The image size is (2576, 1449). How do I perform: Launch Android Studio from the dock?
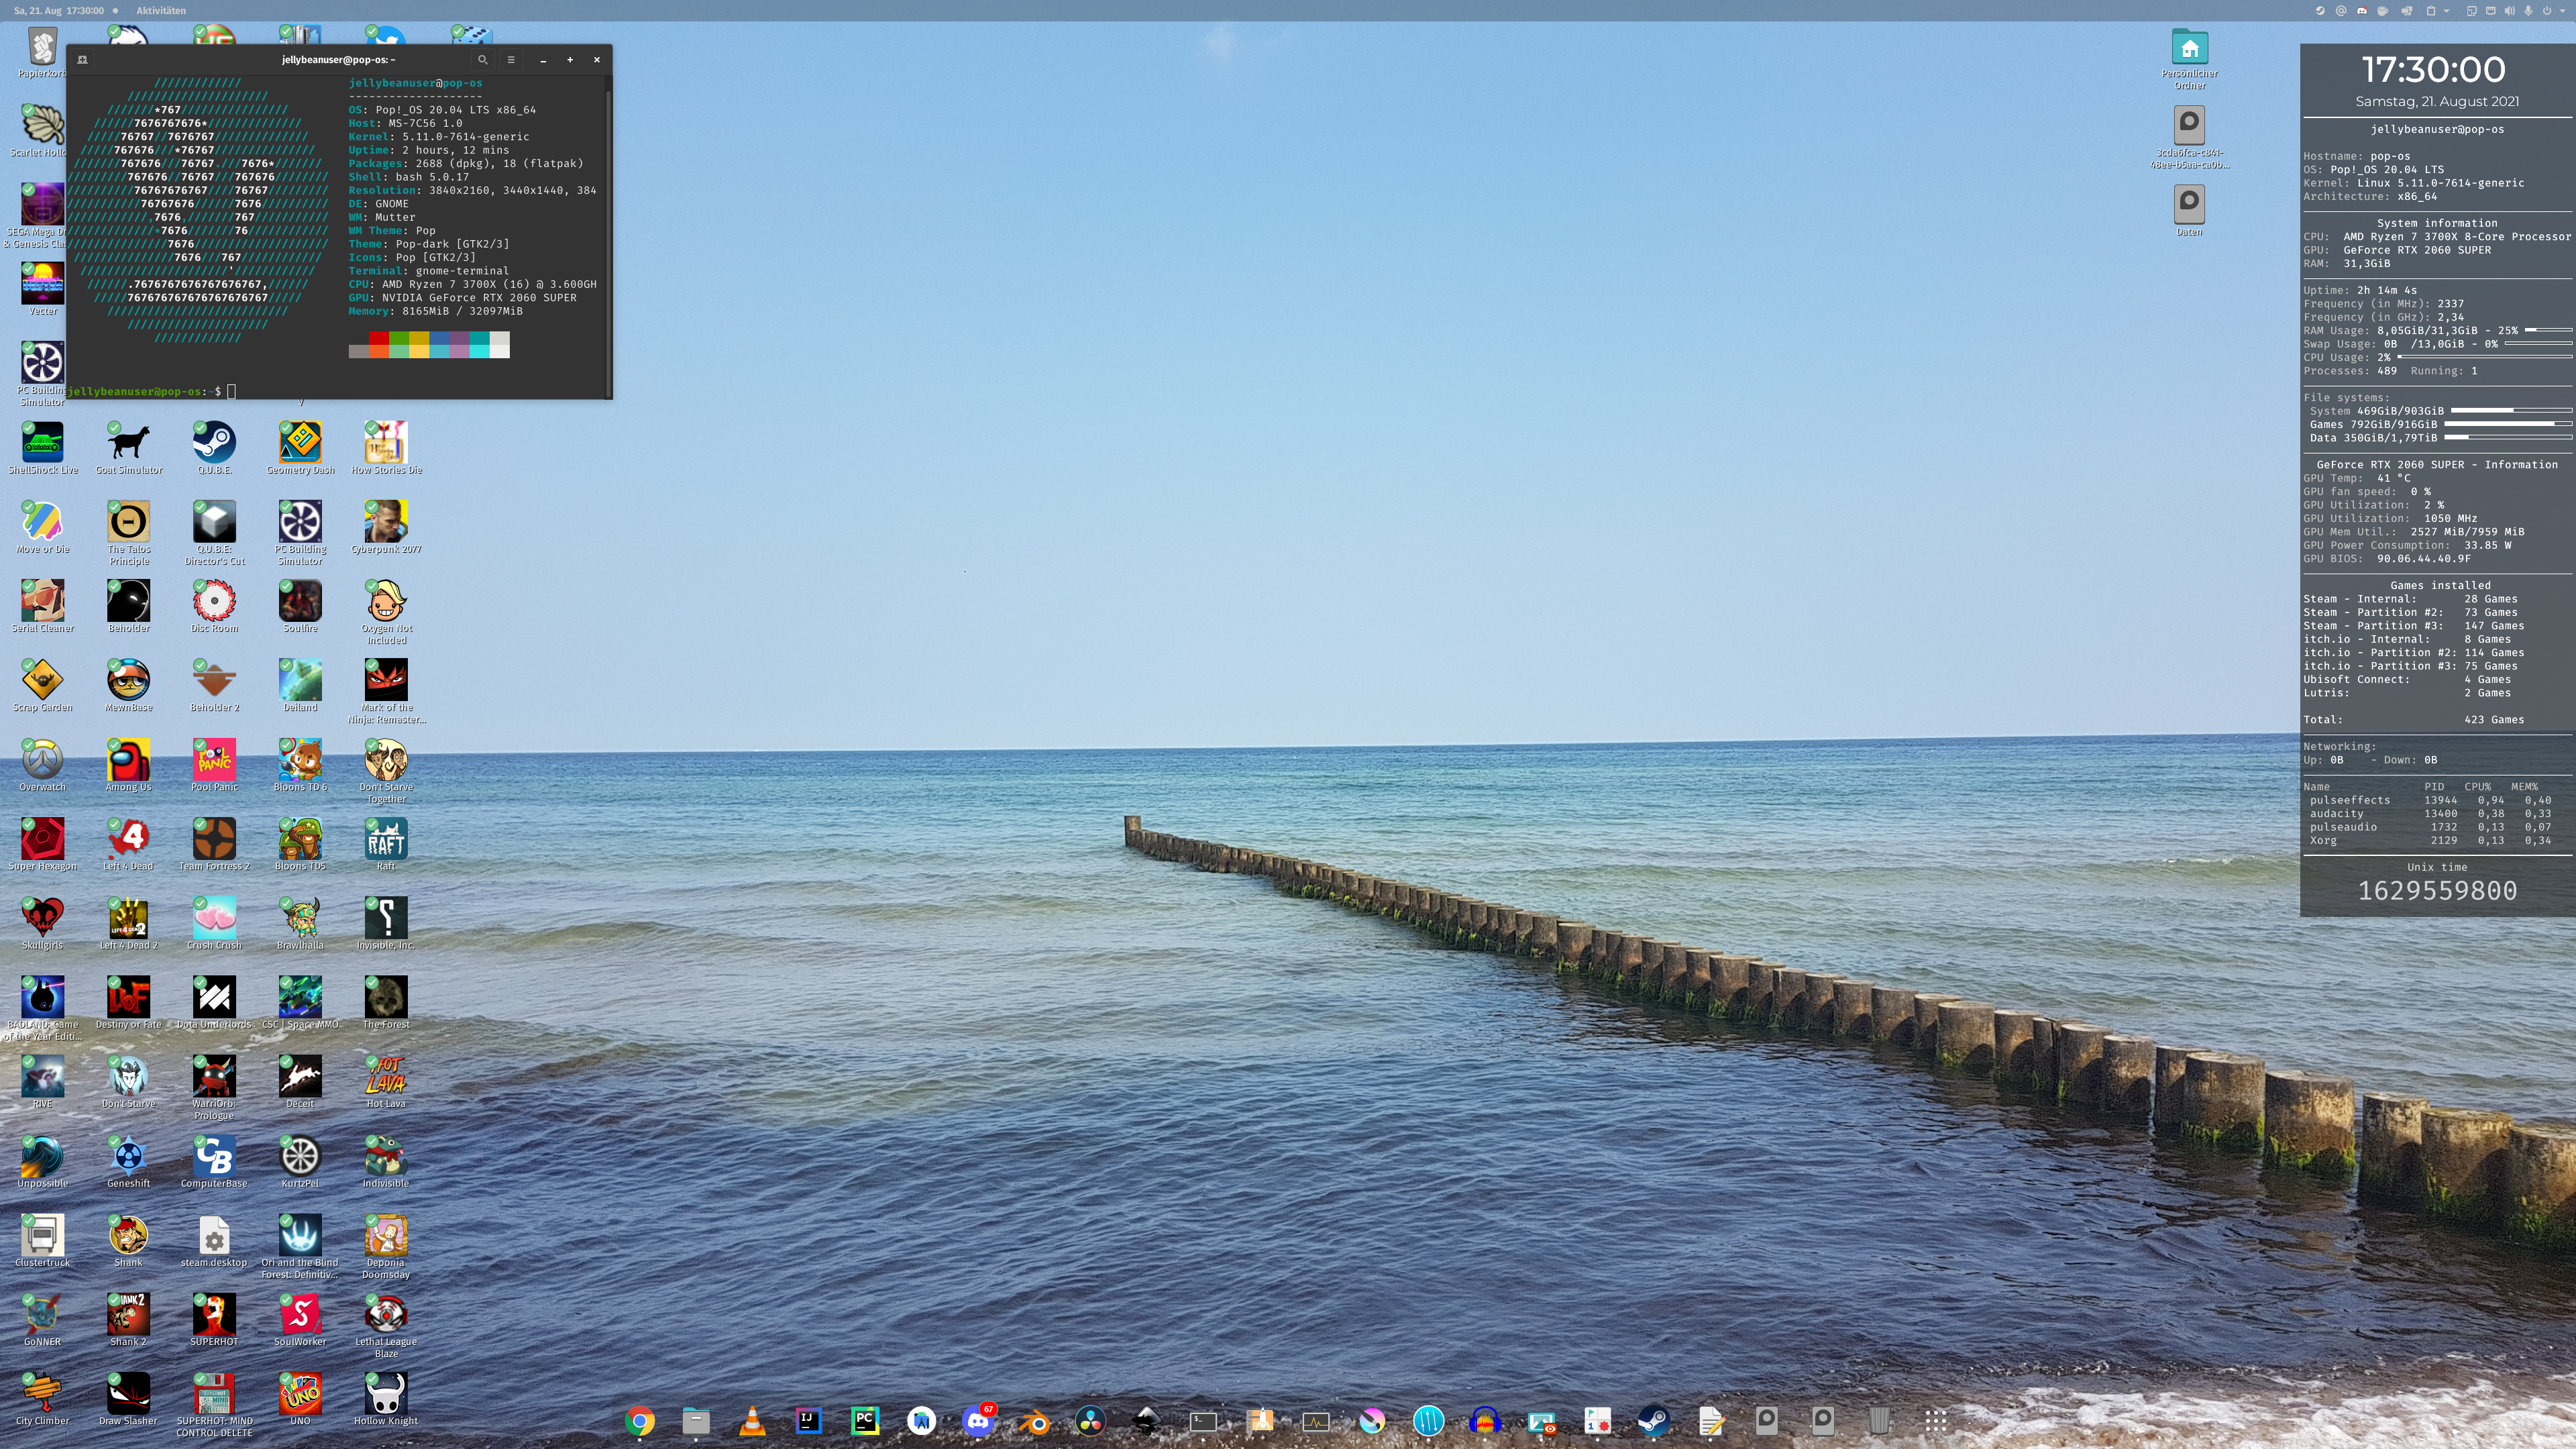coord(921,1420)
